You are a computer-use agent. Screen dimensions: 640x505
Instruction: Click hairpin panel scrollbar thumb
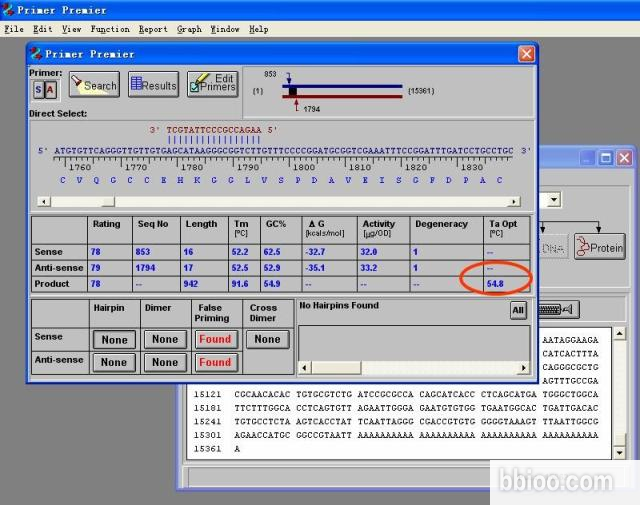336,368
